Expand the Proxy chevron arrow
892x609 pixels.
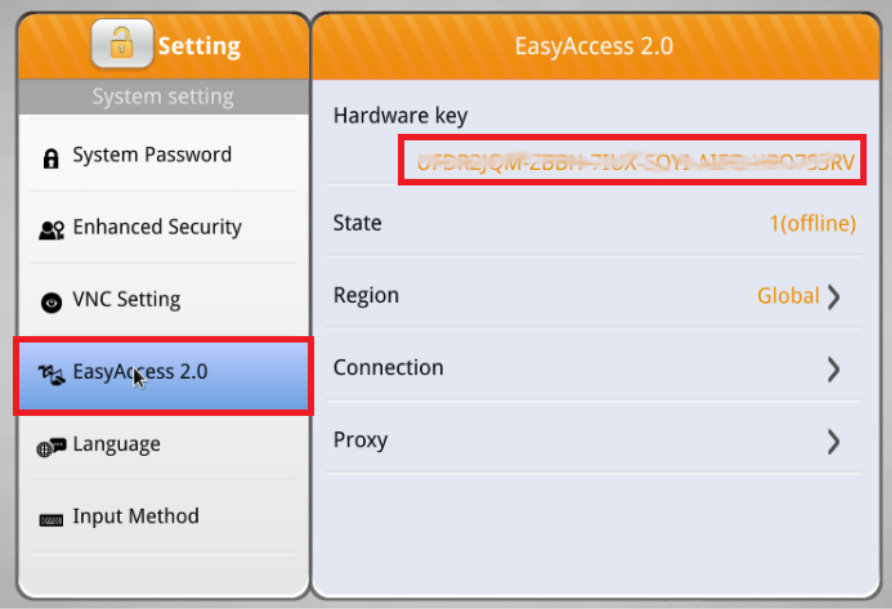(x=833, y=442)
